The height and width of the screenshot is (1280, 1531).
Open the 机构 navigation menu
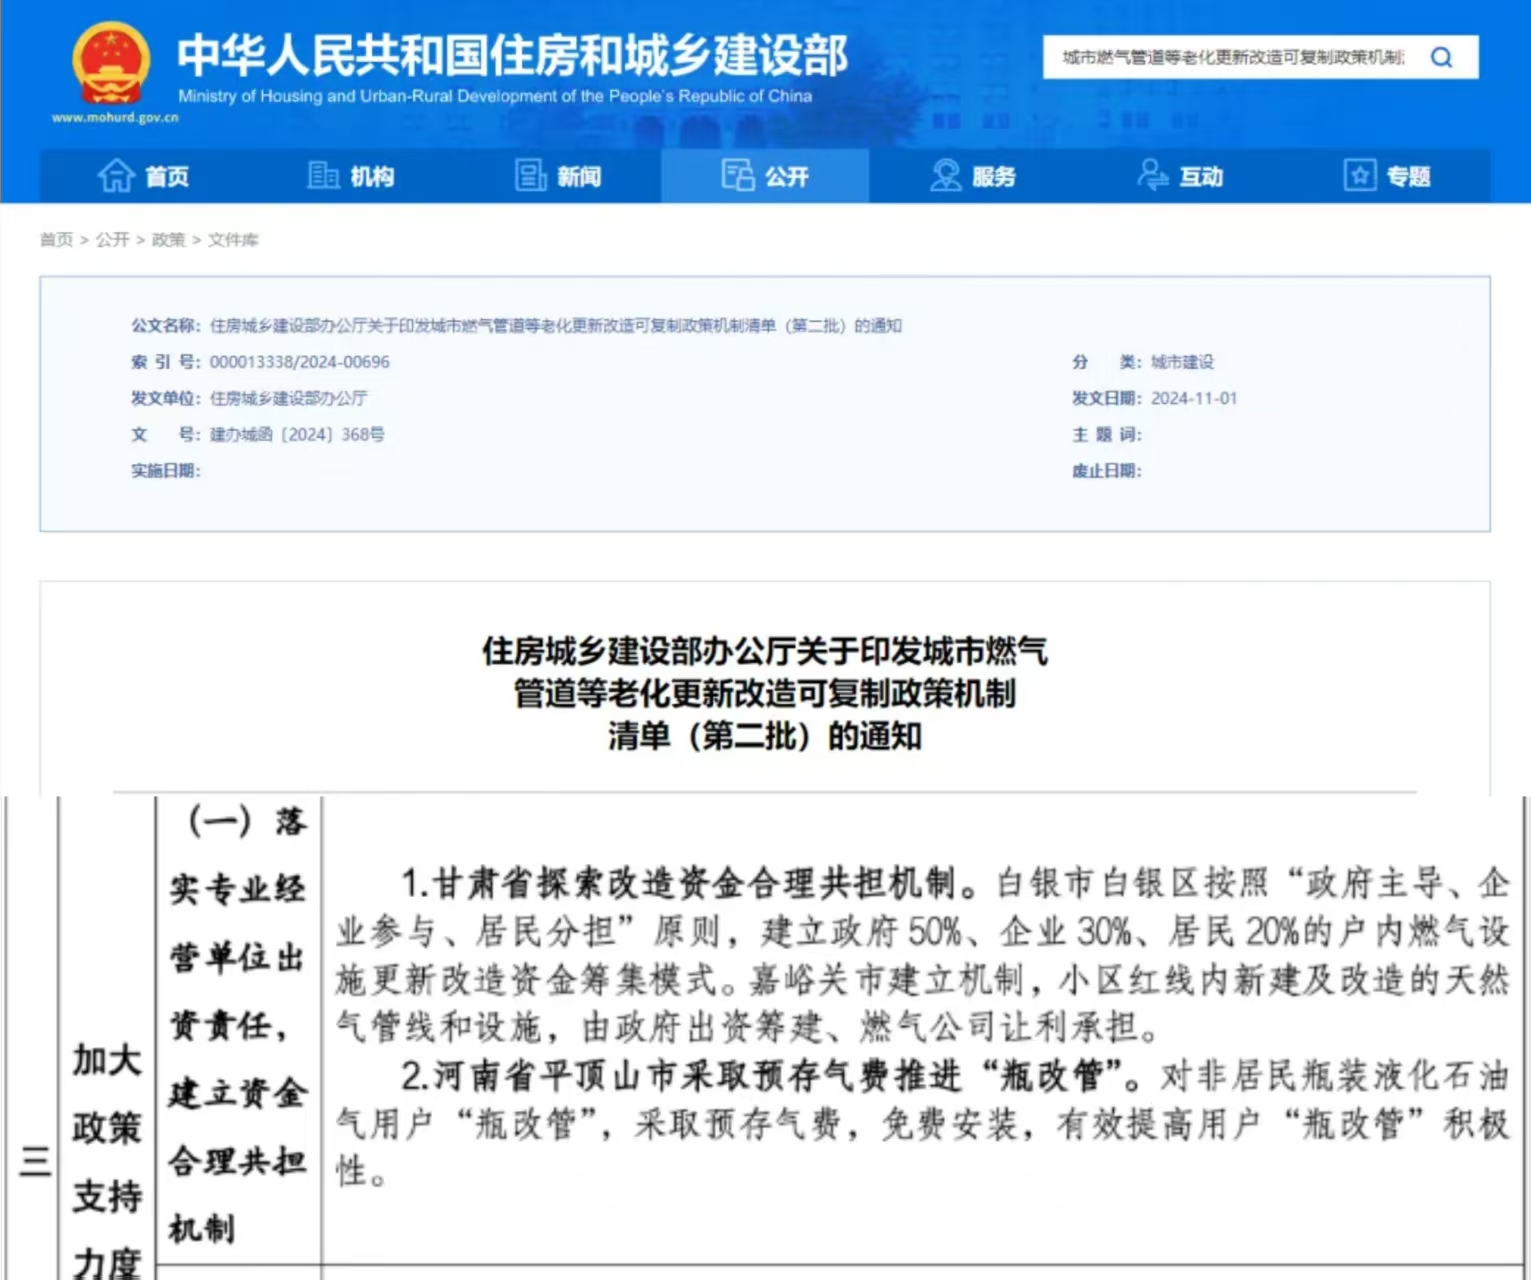372,177
